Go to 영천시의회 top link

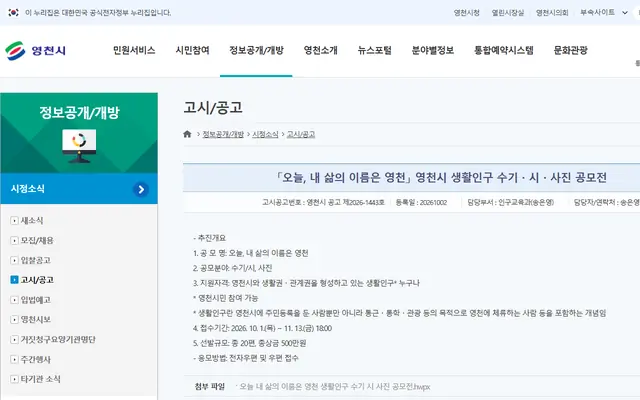(552, 13)
